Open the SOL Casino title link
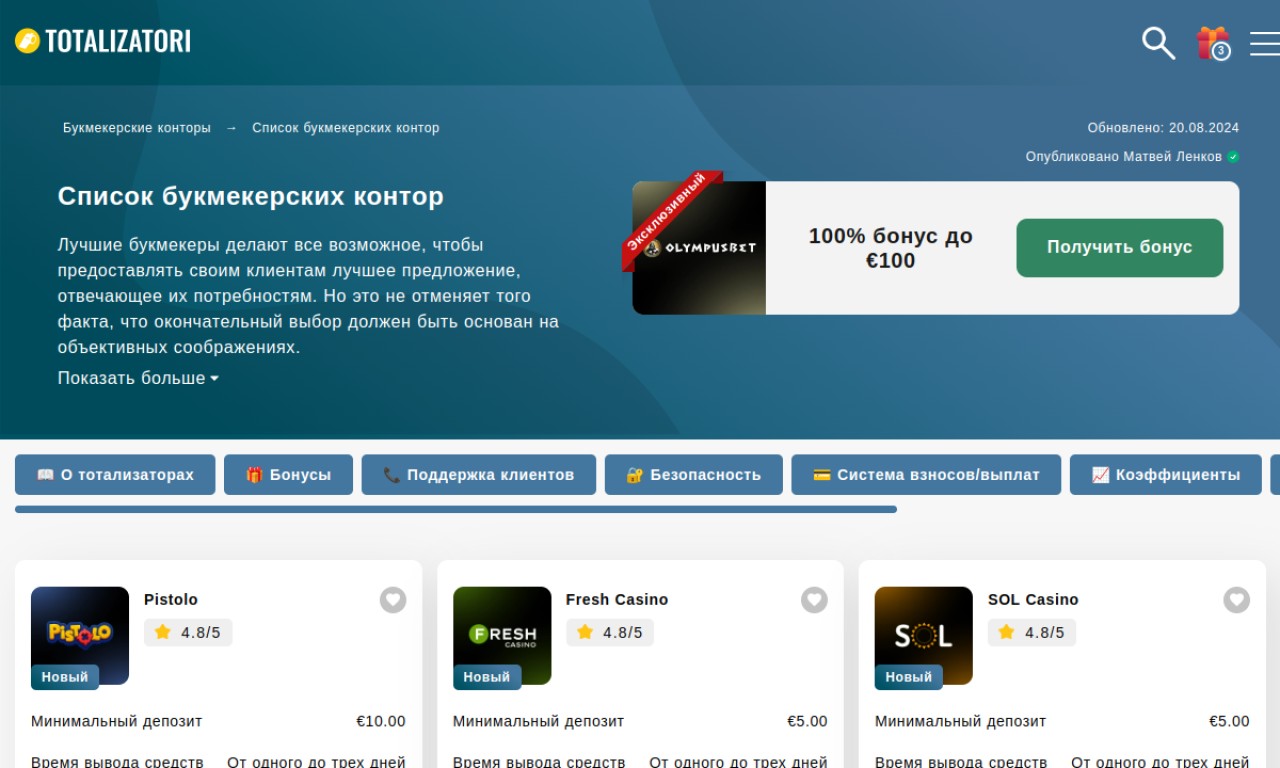 coord(1033,600)
